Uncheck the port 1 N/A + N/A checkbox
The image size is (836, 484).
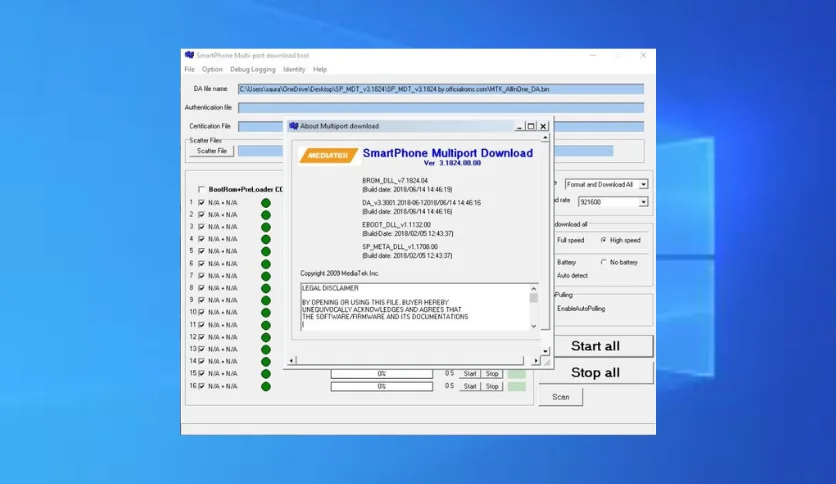pos(201,203)
